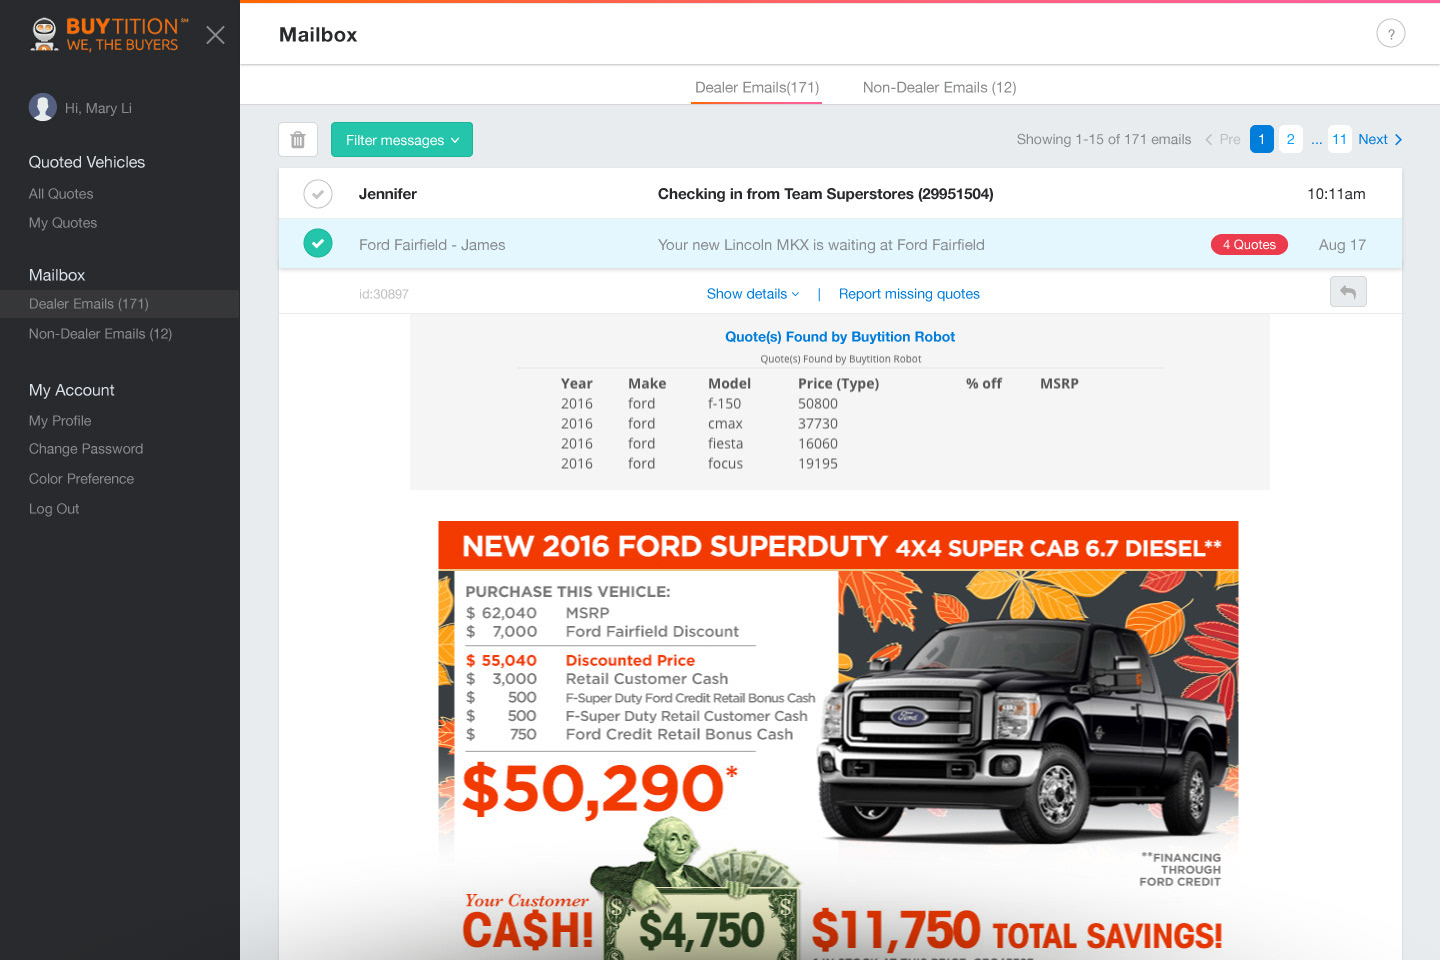Click the reply arrow button
The height and width of the screenshot is (960, 1440).
click(1348, 292)
